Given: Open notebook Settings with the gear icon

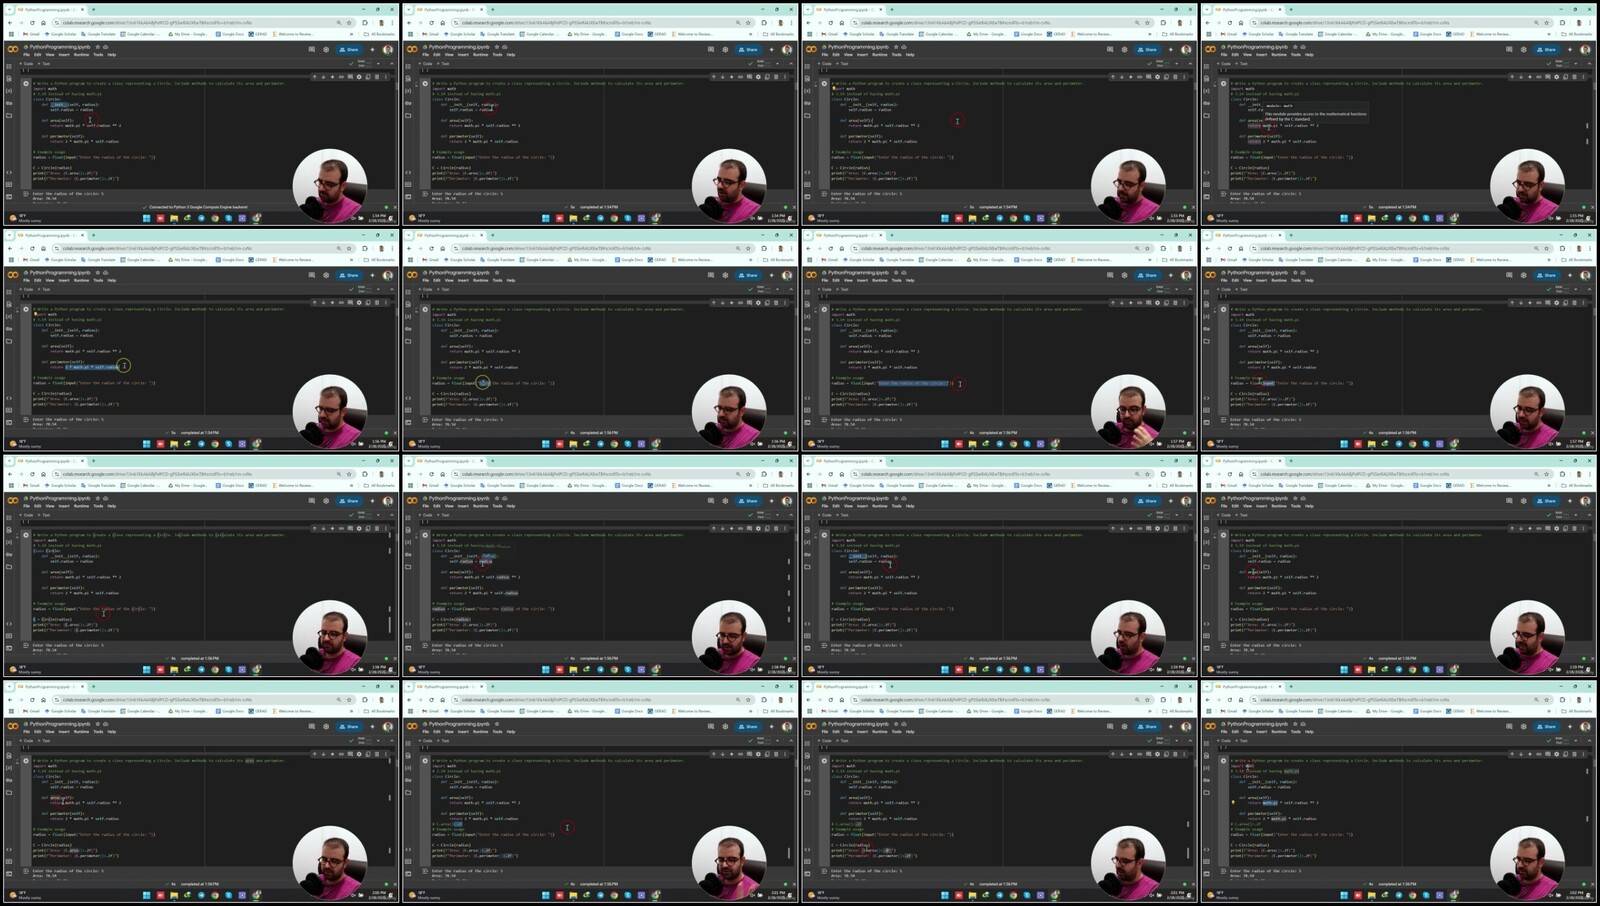Looking at the screenshot, I should pos(325,50).
